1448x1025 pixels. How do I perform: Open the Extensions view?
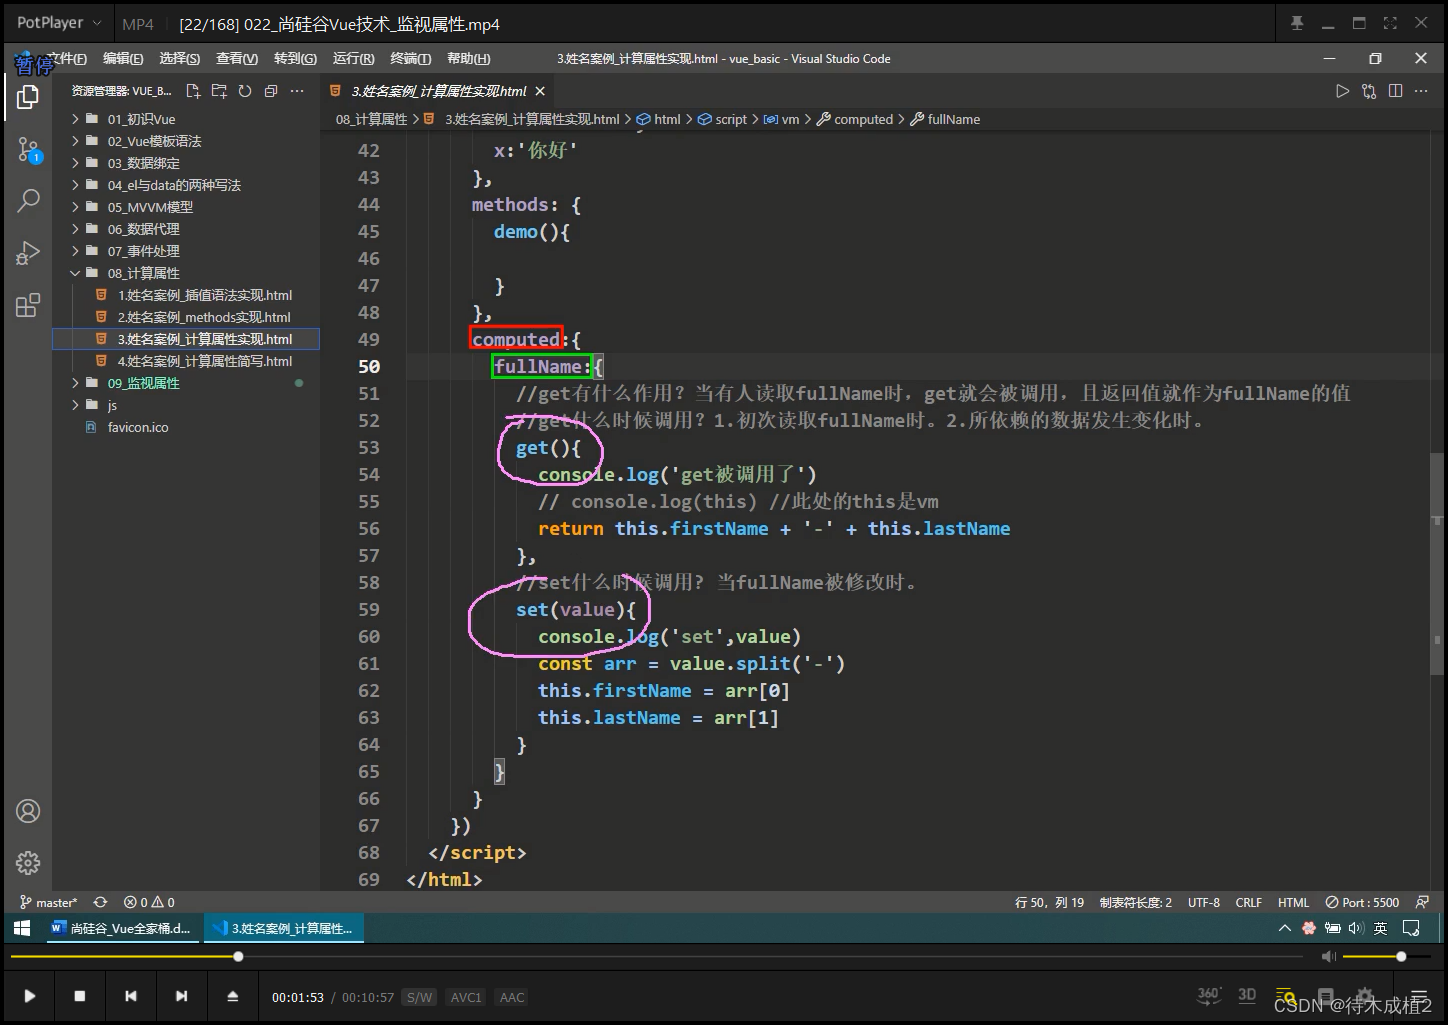(x=28, y=305)
